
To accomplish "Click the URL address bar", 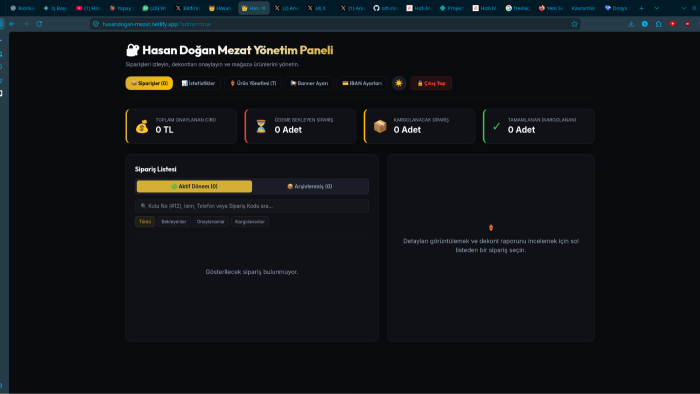I will 335,24.
